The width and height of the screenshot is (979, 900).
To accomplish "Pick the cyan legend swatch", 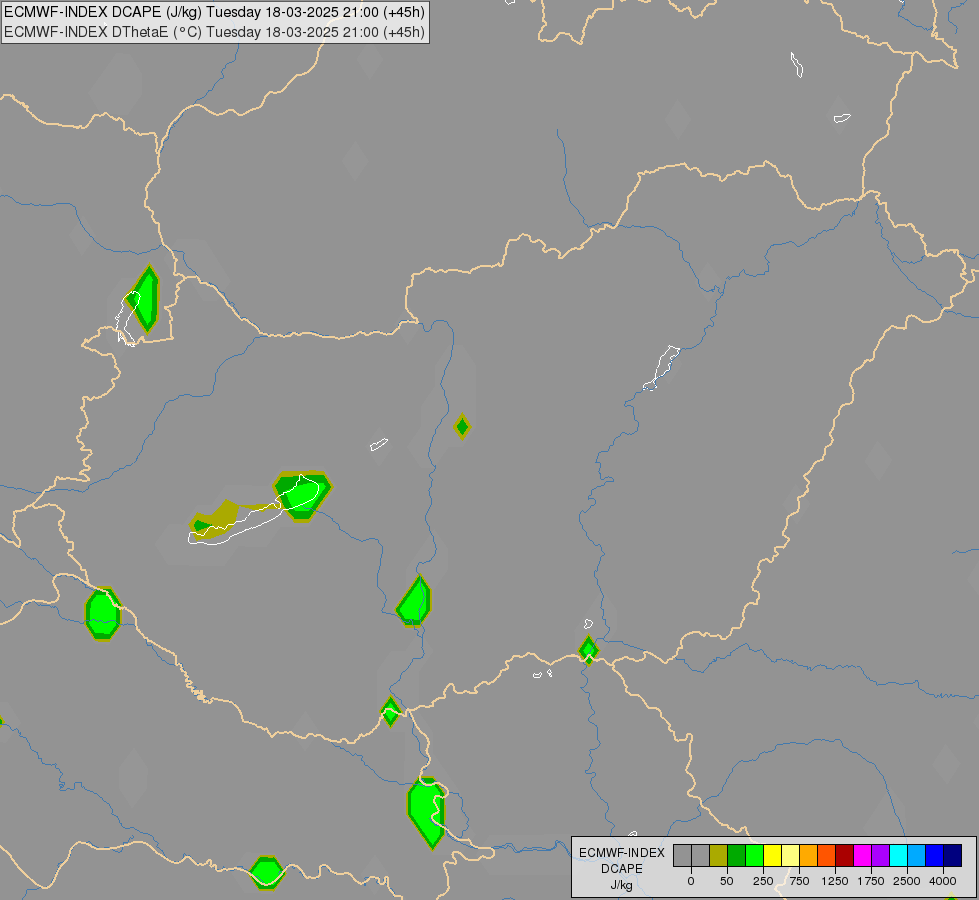I will 899,855.
